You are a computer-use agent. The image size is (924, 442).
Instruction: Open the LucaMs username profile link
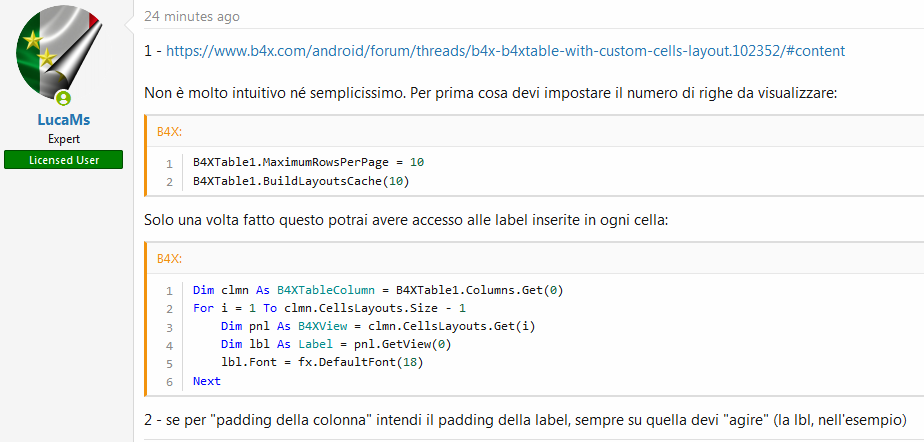coord(63,120)
